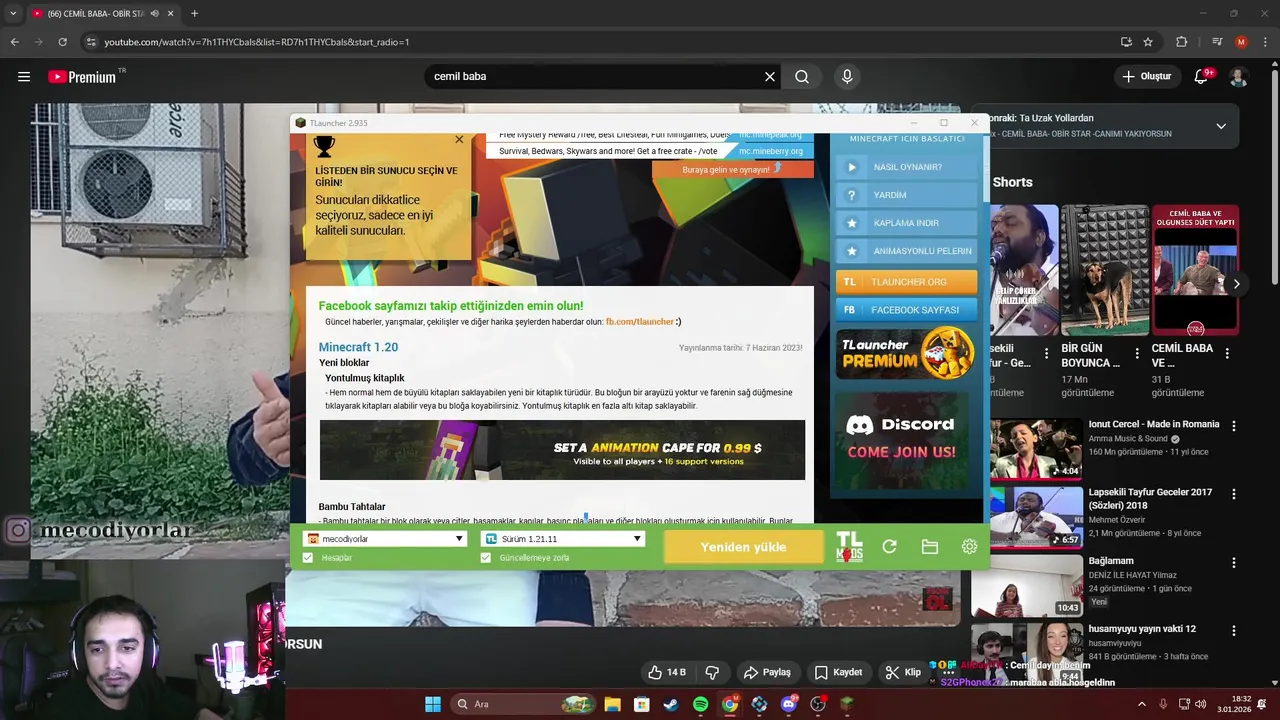Run the YouTube search magnifier

point(802,76)
